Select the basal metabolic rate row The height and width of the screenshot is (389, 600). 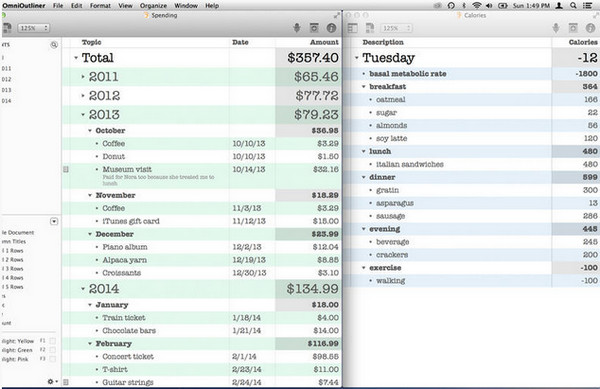[472, 74]
